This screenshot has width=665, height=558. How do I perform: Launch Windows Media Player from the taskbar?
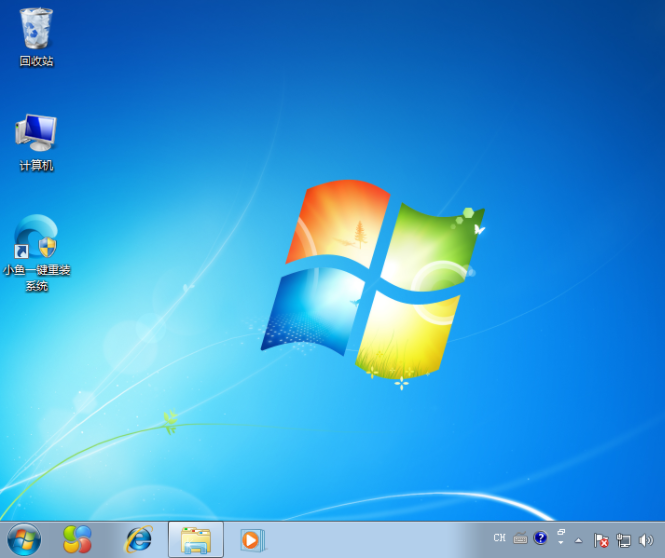(x=252, y=540)
